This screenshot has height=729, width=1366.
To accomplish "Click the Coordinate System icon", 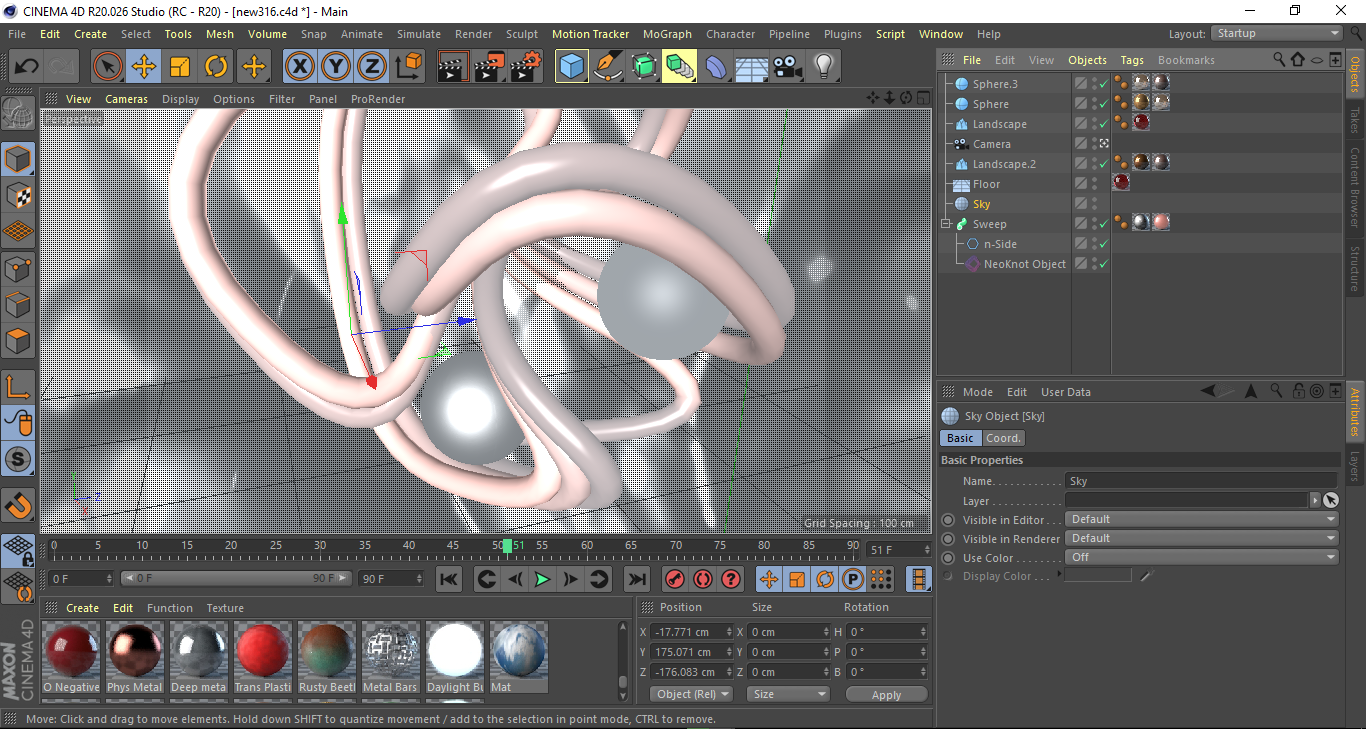I will 408,67.
